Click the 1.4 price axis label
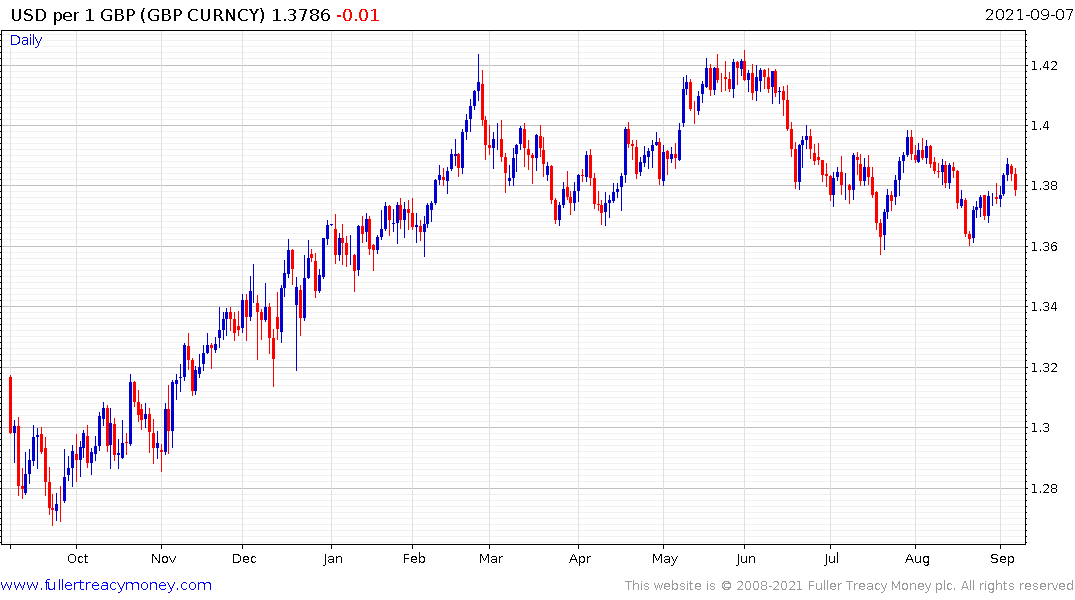The height and width of the screenshot is (600, 1075). tap(1040, 125)
